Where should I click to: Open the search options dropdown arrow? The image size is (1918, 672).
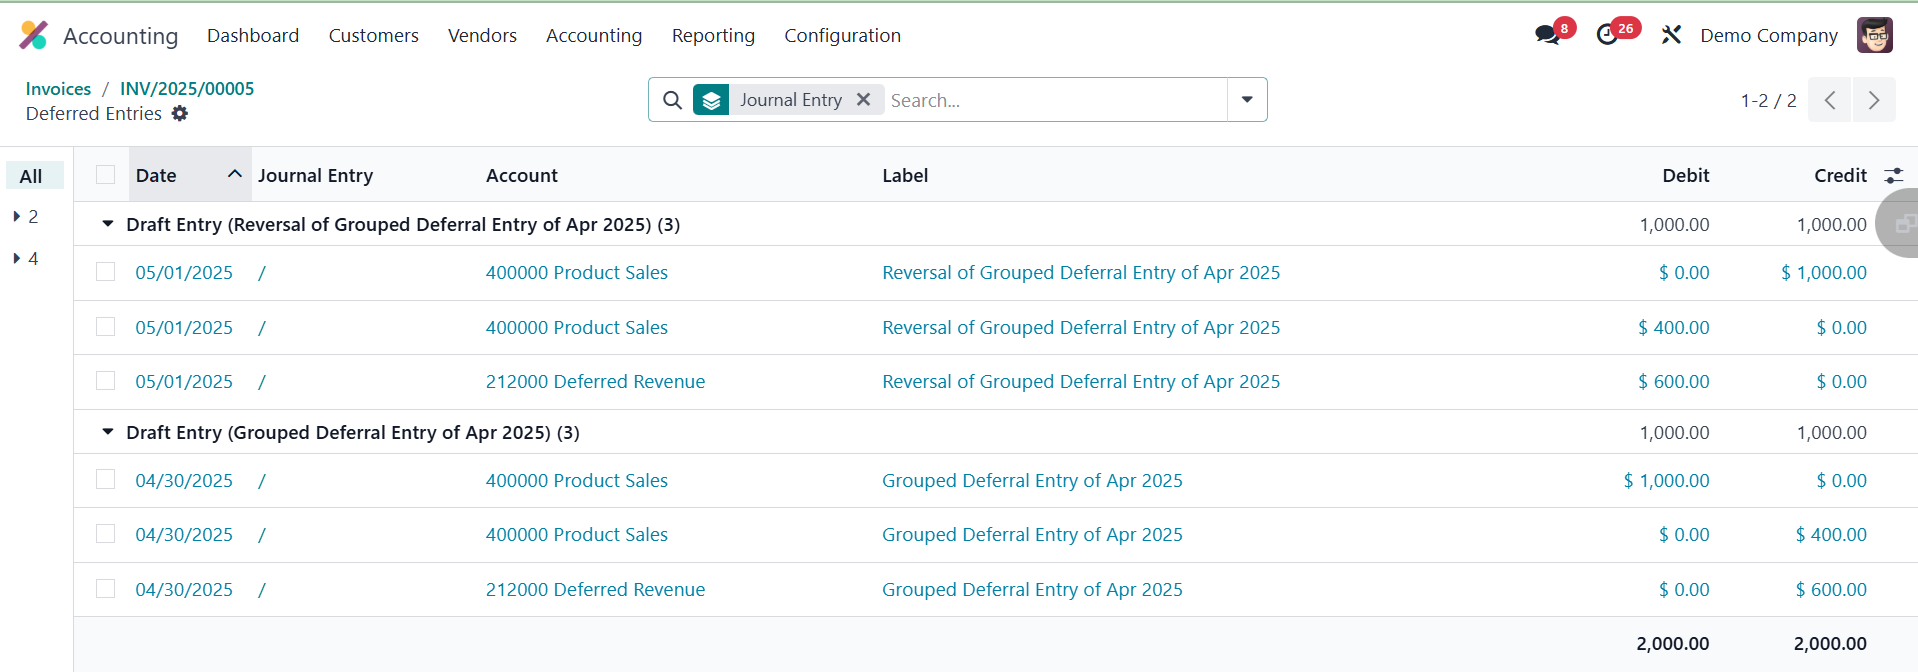tap(1247, 100)
